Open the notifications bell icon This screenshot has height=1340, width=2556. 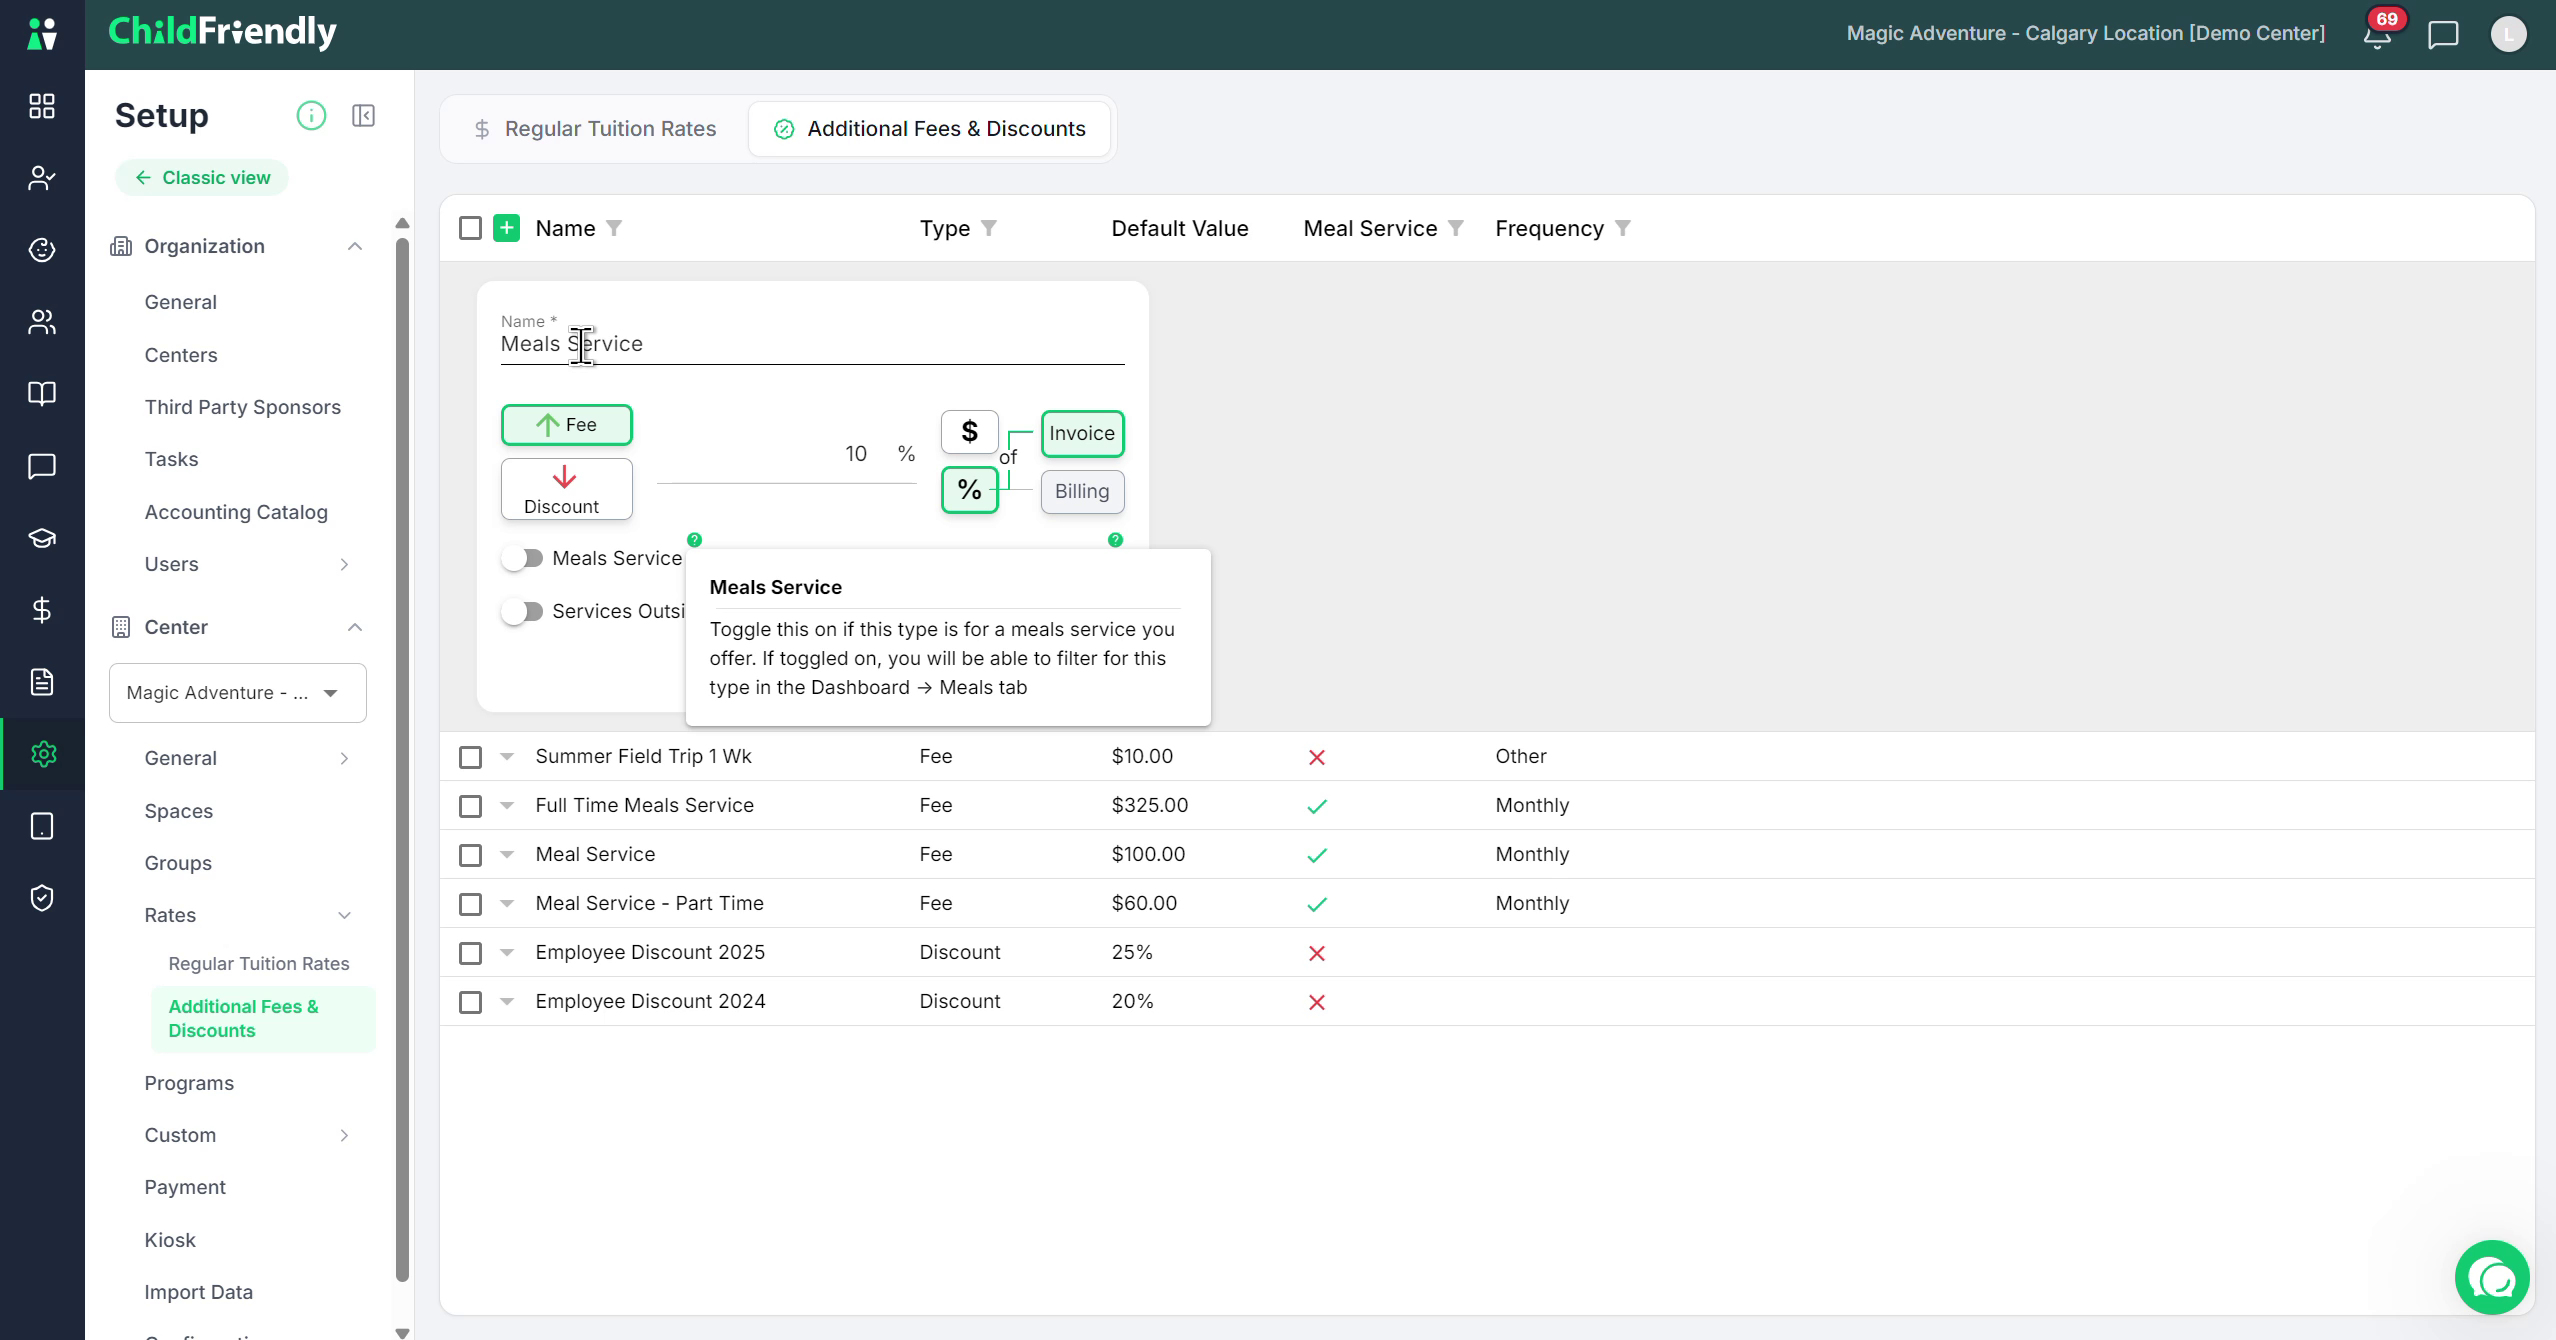2377,36
